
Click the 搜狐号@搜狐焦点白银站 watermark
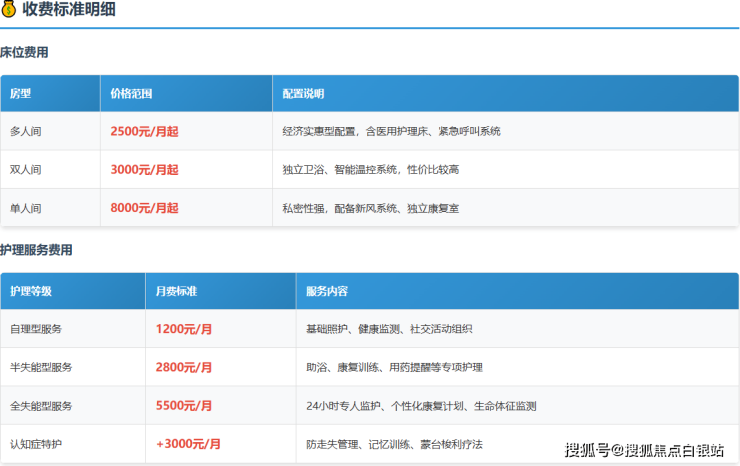click(644, 449)
